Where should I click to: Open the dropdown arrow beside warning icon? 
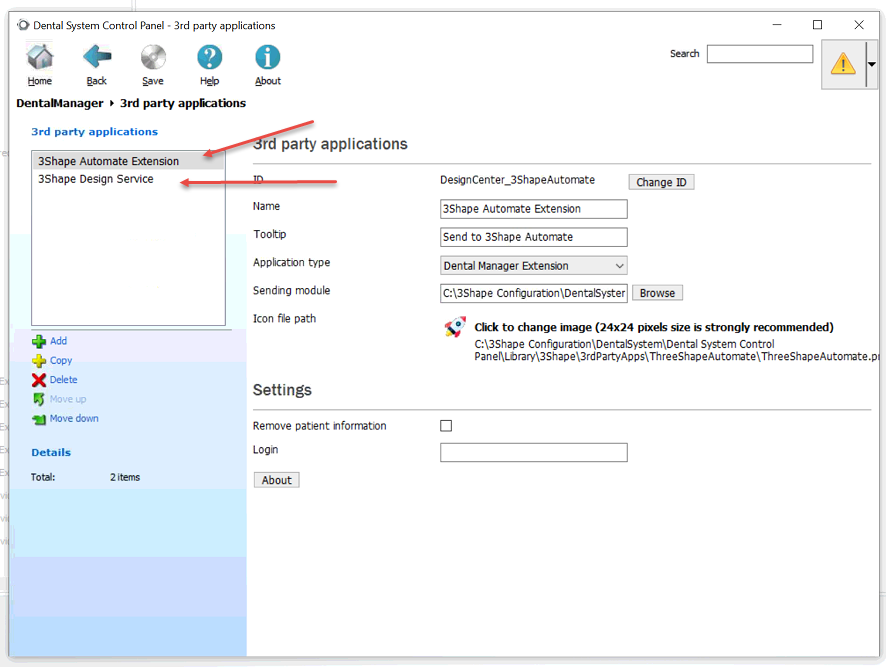[871, 65]
